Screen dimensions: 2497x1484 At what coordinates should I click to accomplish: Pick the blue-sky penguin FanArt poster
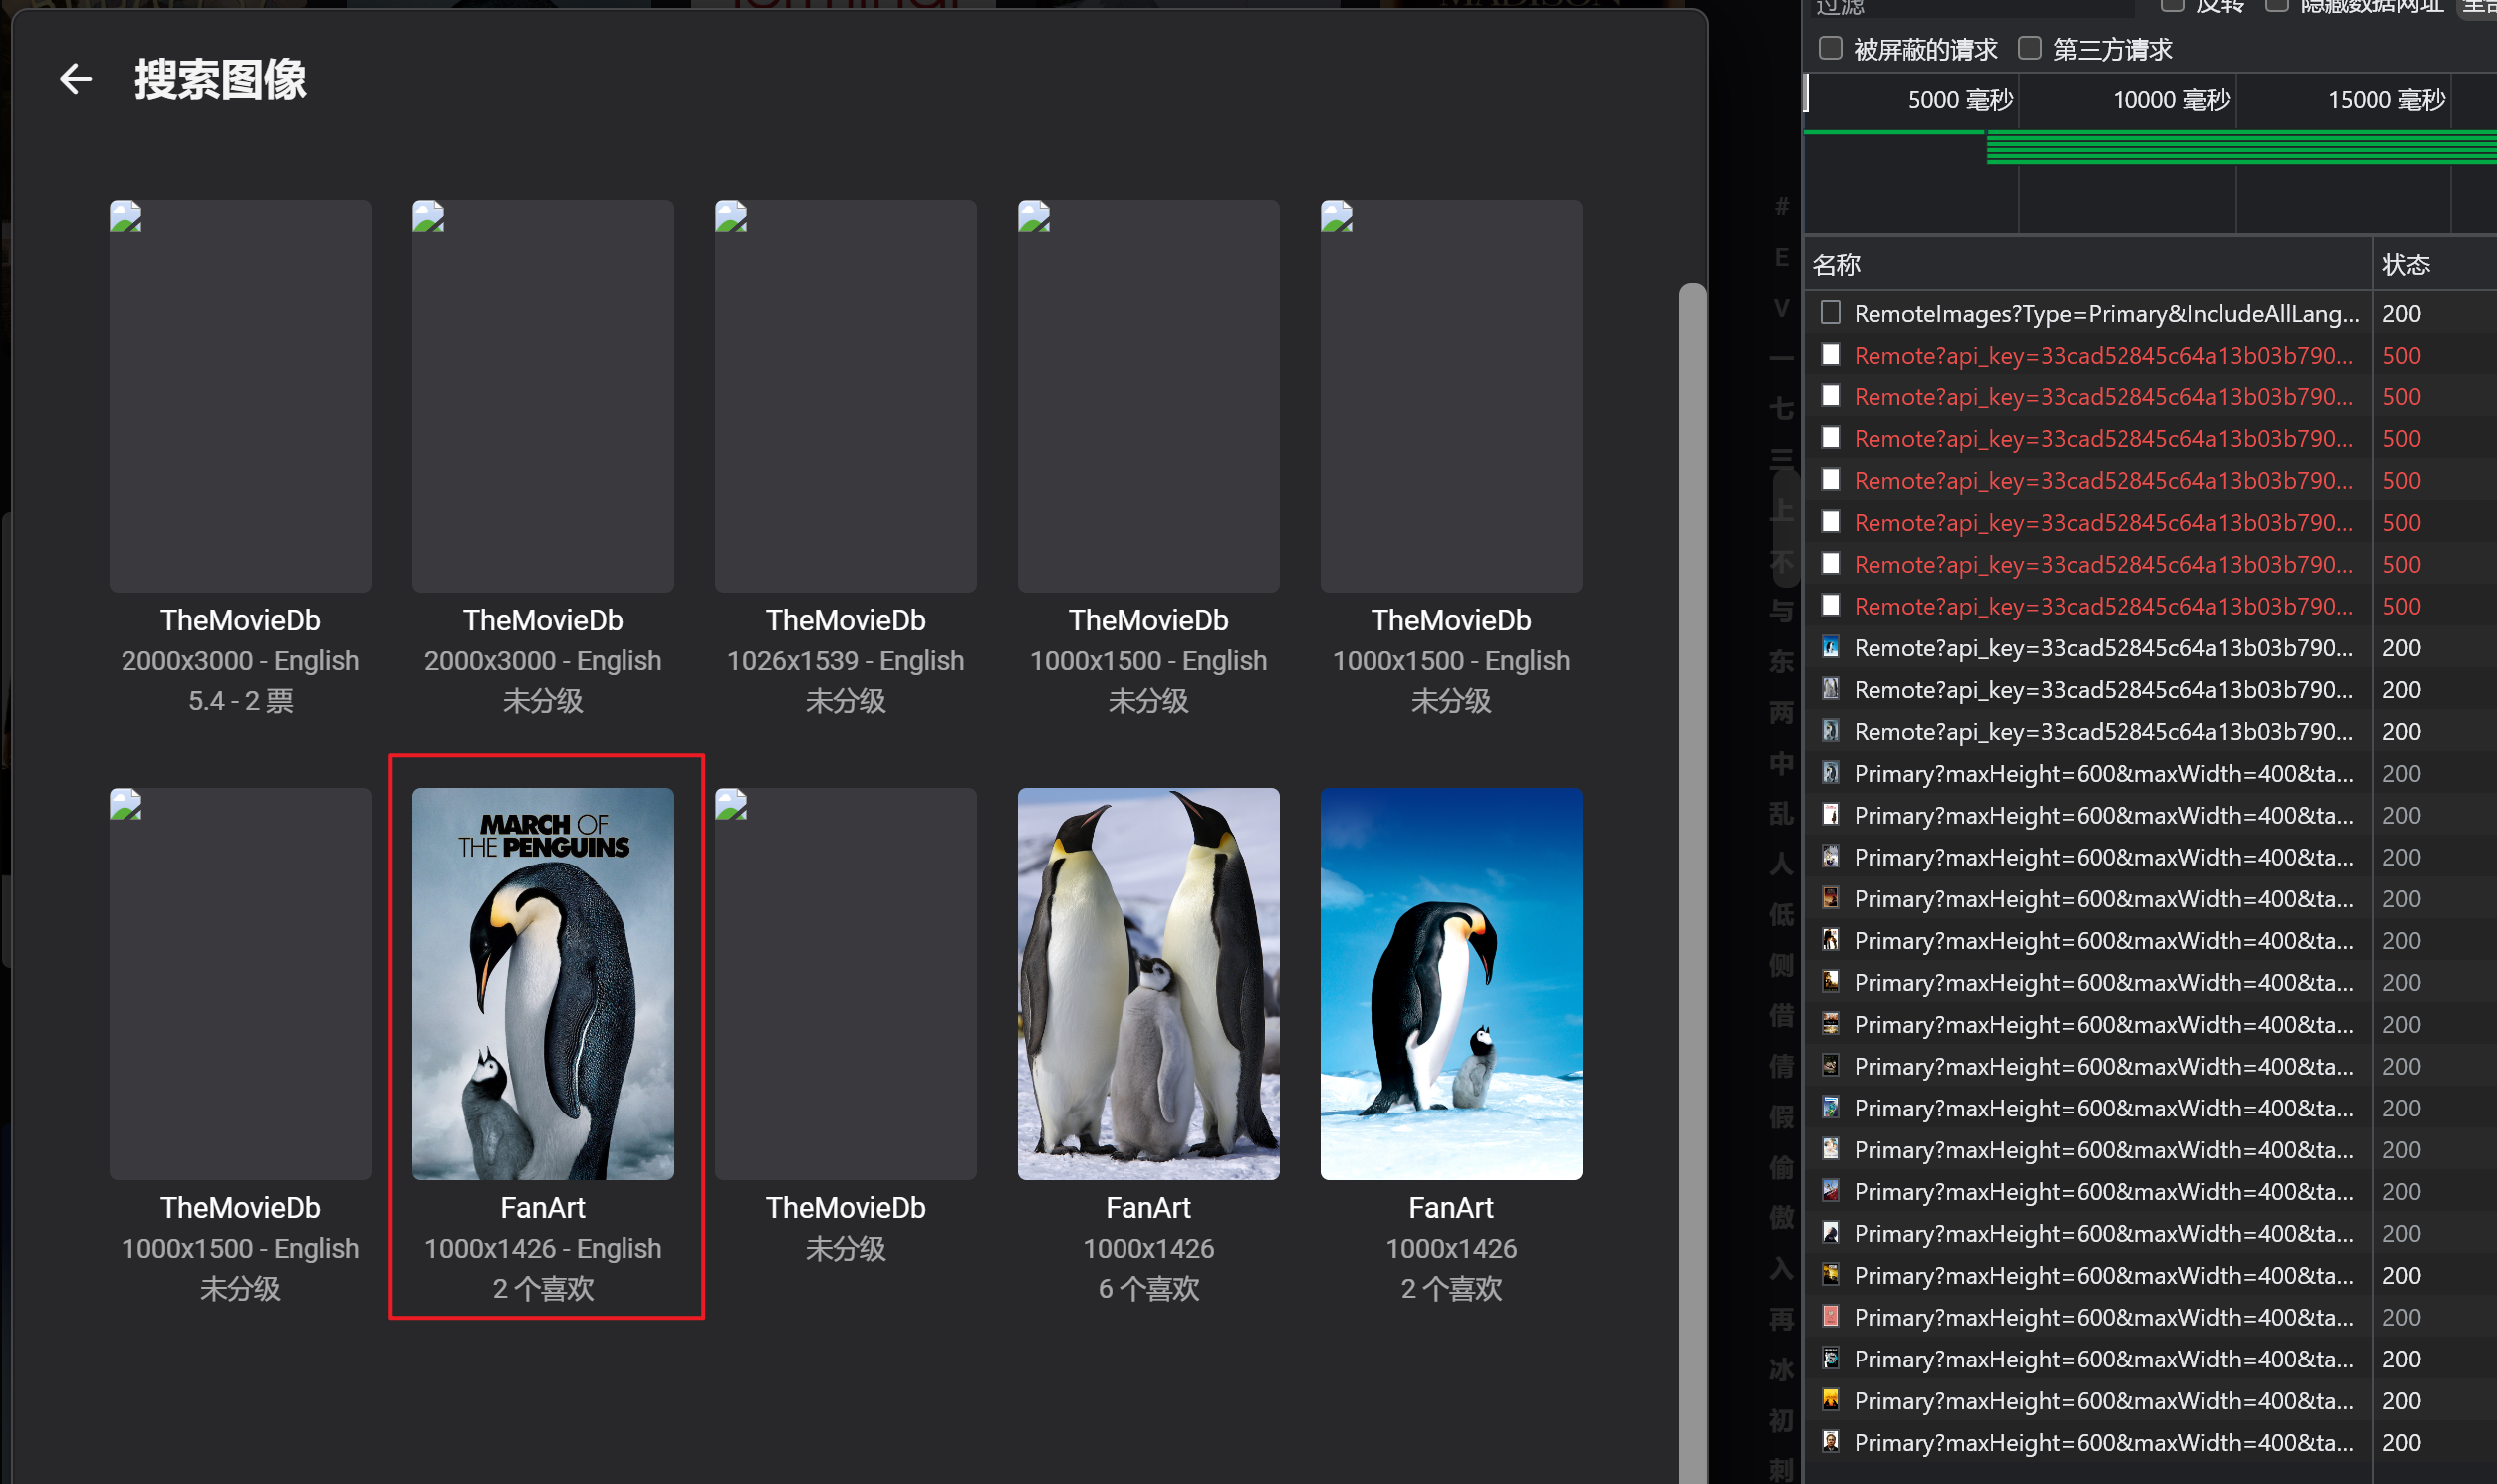[x=1452, y=984]
